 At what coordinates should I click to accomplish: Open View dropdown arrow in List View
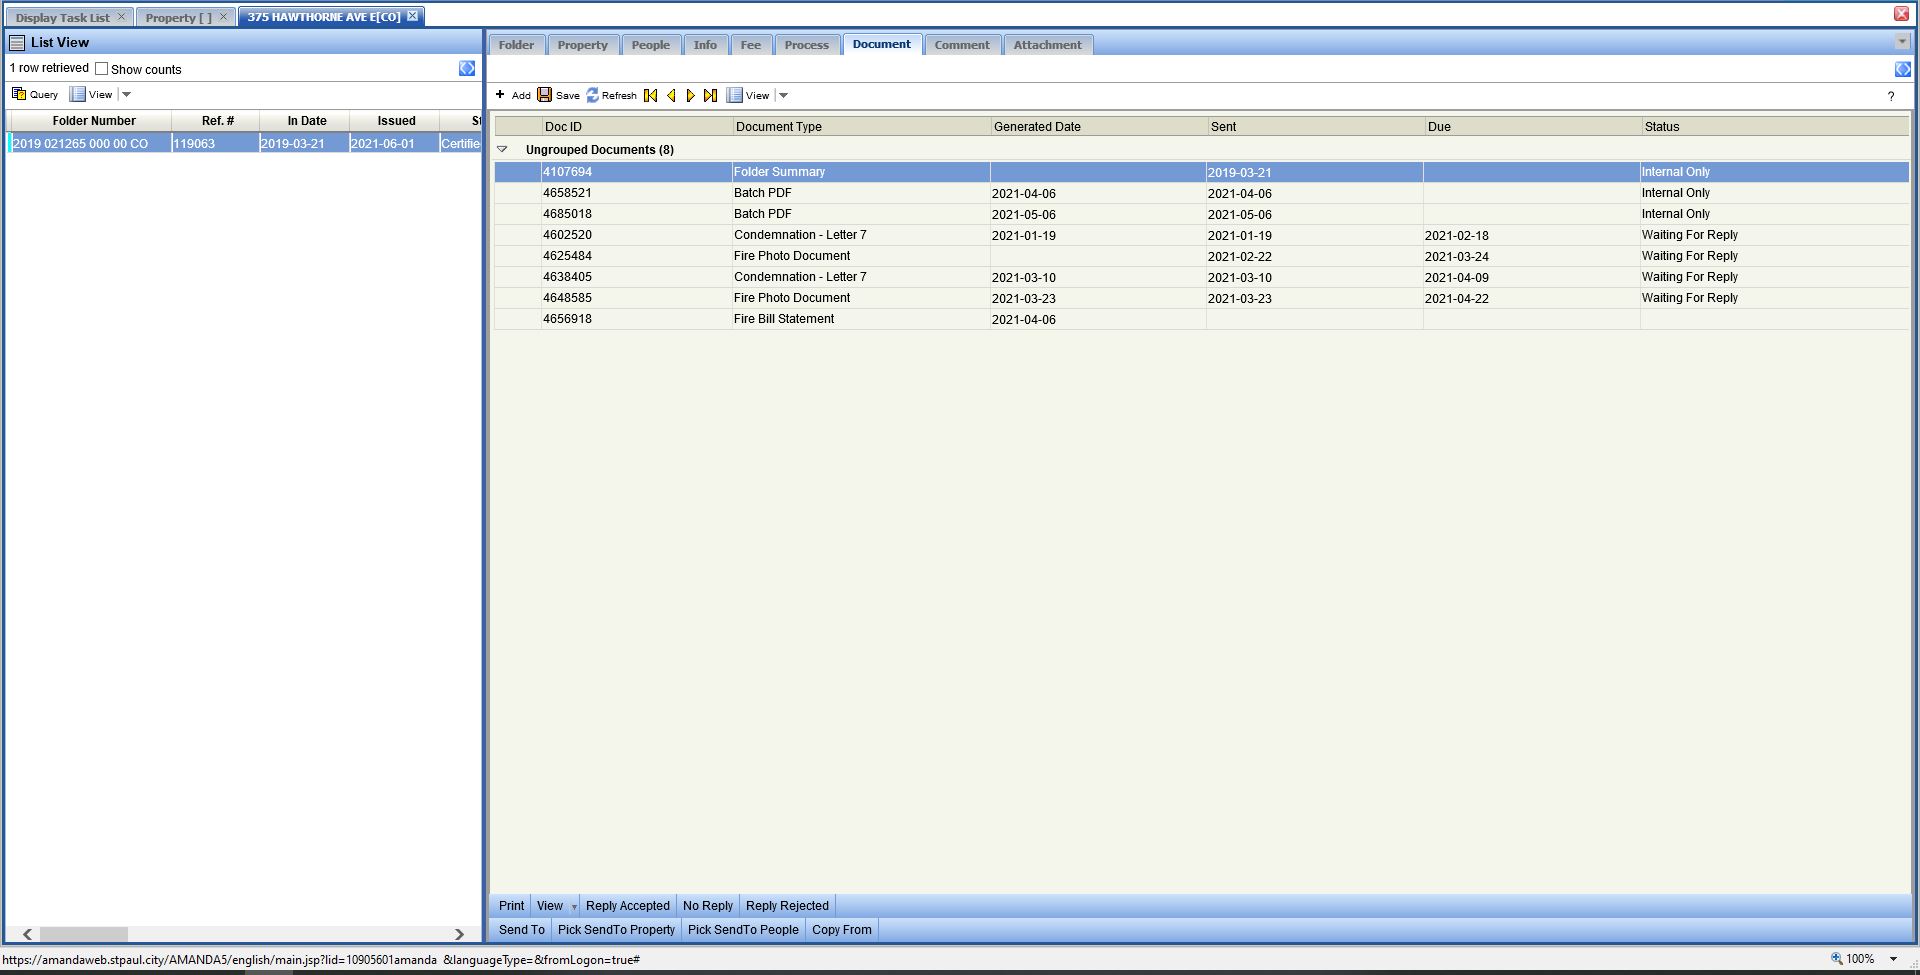[x=127, y=95]
